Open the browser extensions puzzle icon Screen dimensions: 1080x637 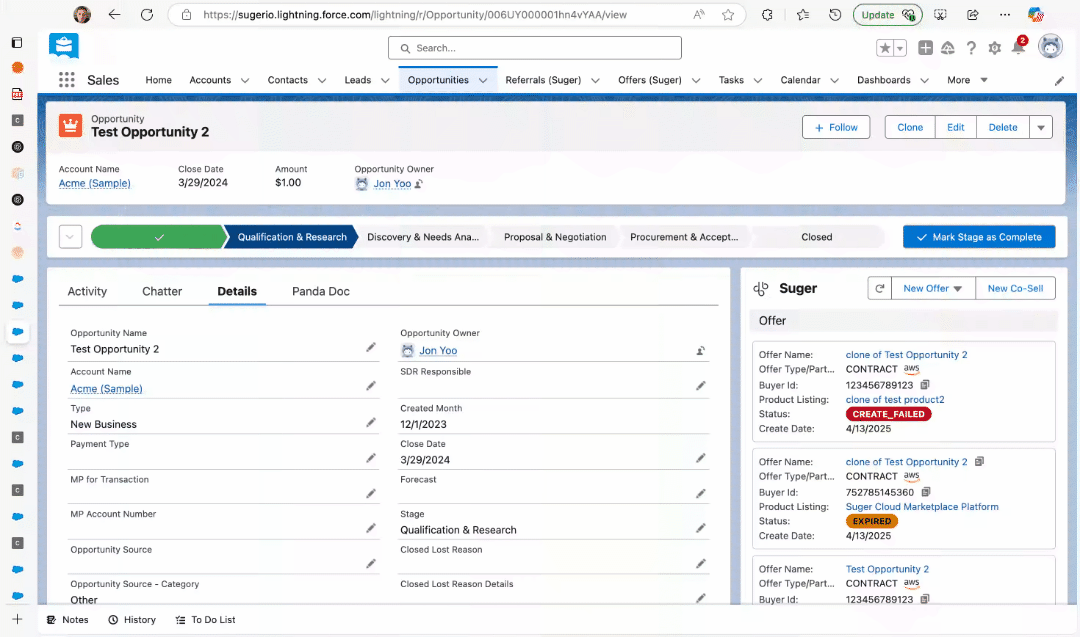767,14
